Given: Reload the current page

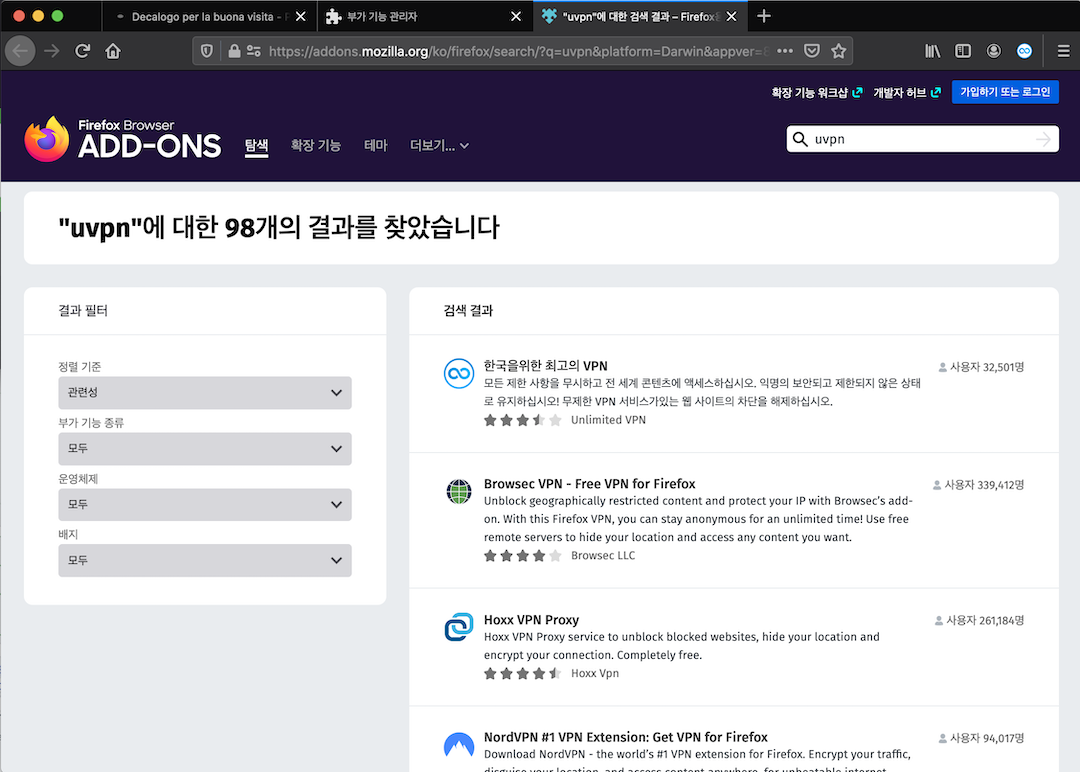Looking at the screenshot, I should coord(83,51).
